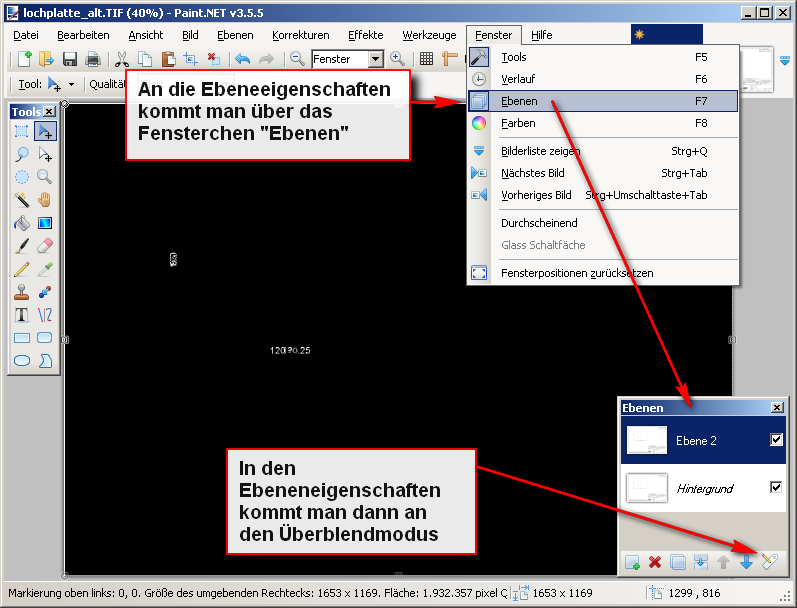Open the Datei menu
Image resolution: width=797 pixels, height=608 pixels.
(26, 35)
